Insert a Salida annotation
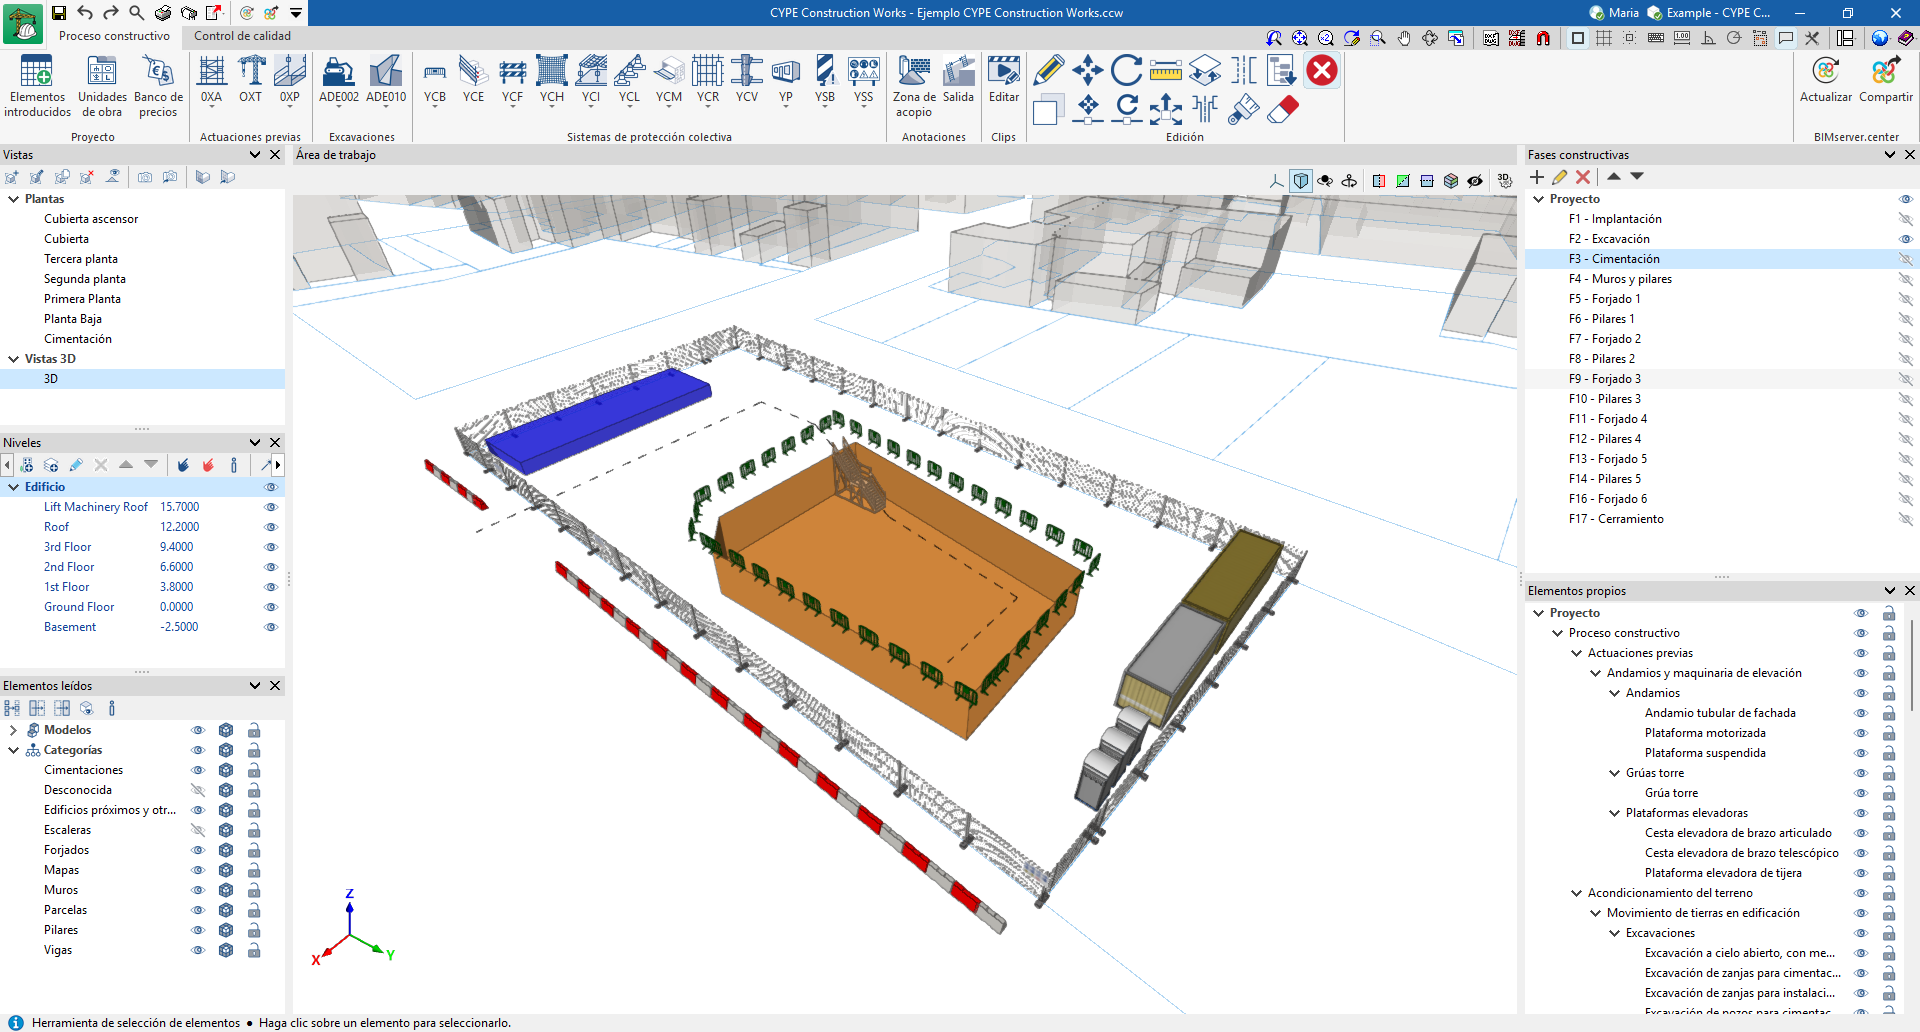 coord(958,80)
